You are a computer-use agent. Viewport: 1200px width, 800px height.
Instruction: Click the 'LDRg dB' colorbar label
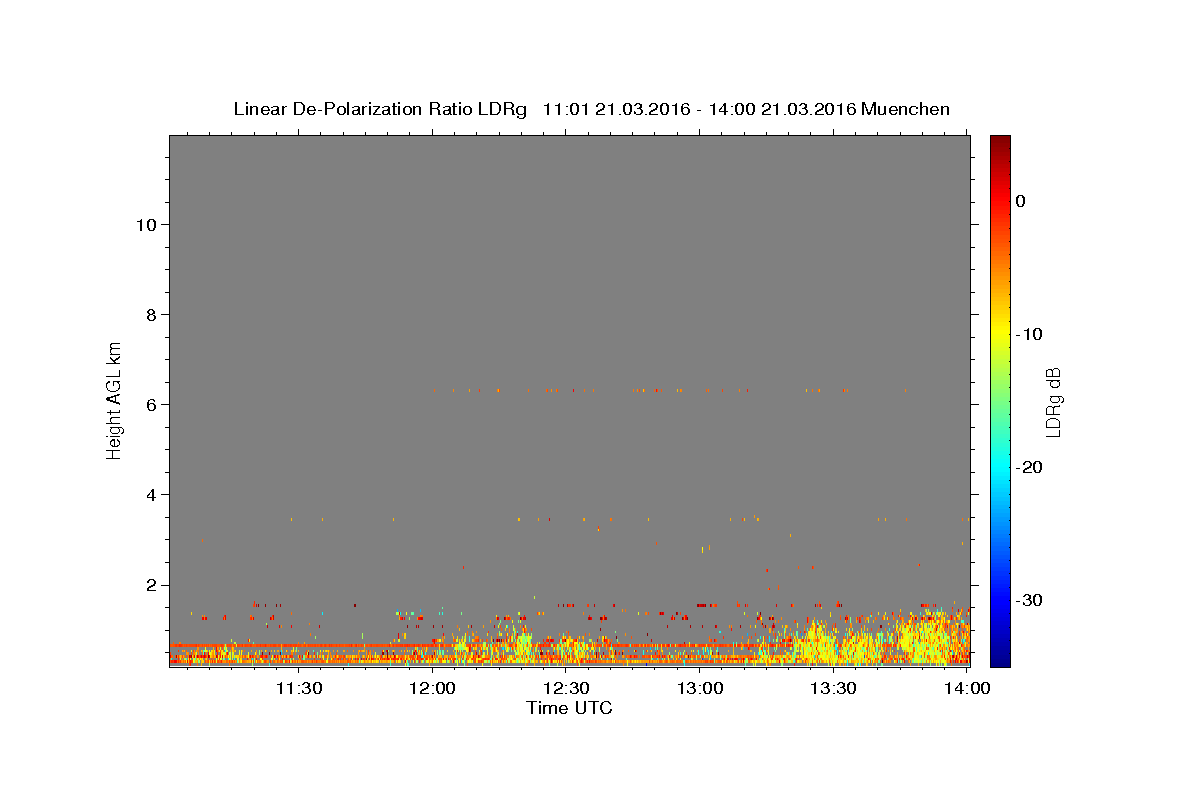pyautogui.click(x=1052, y=402)
